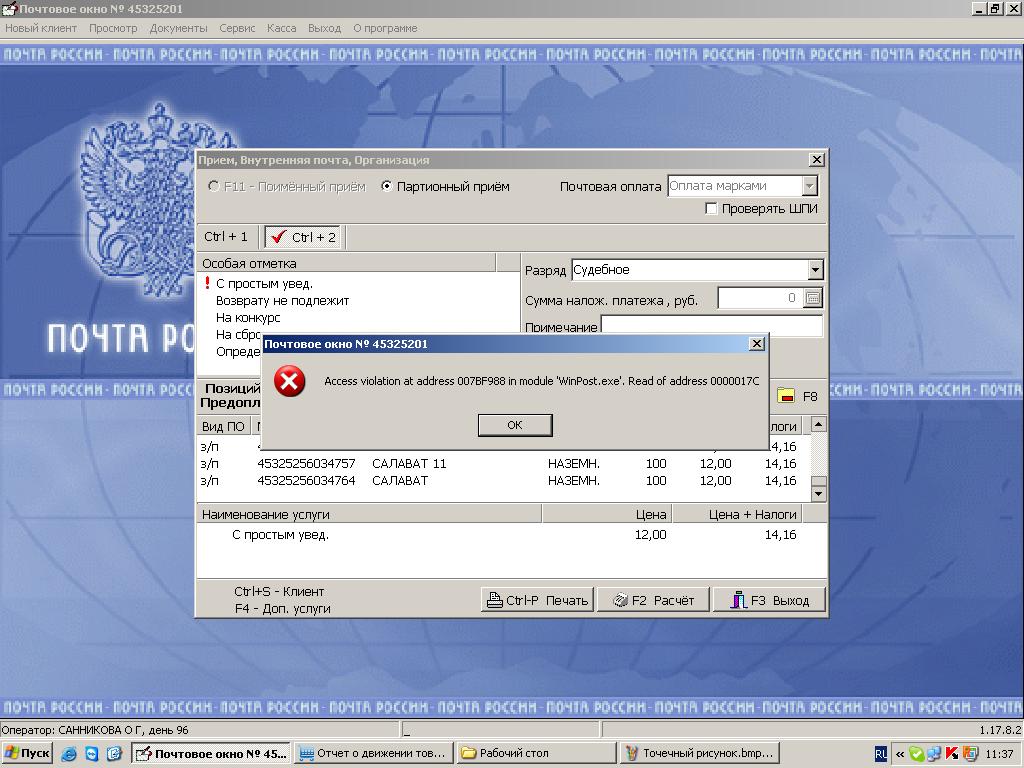1024x768 pixels.
Task: Click the green shield tray icon
Action: click(916, 754)
